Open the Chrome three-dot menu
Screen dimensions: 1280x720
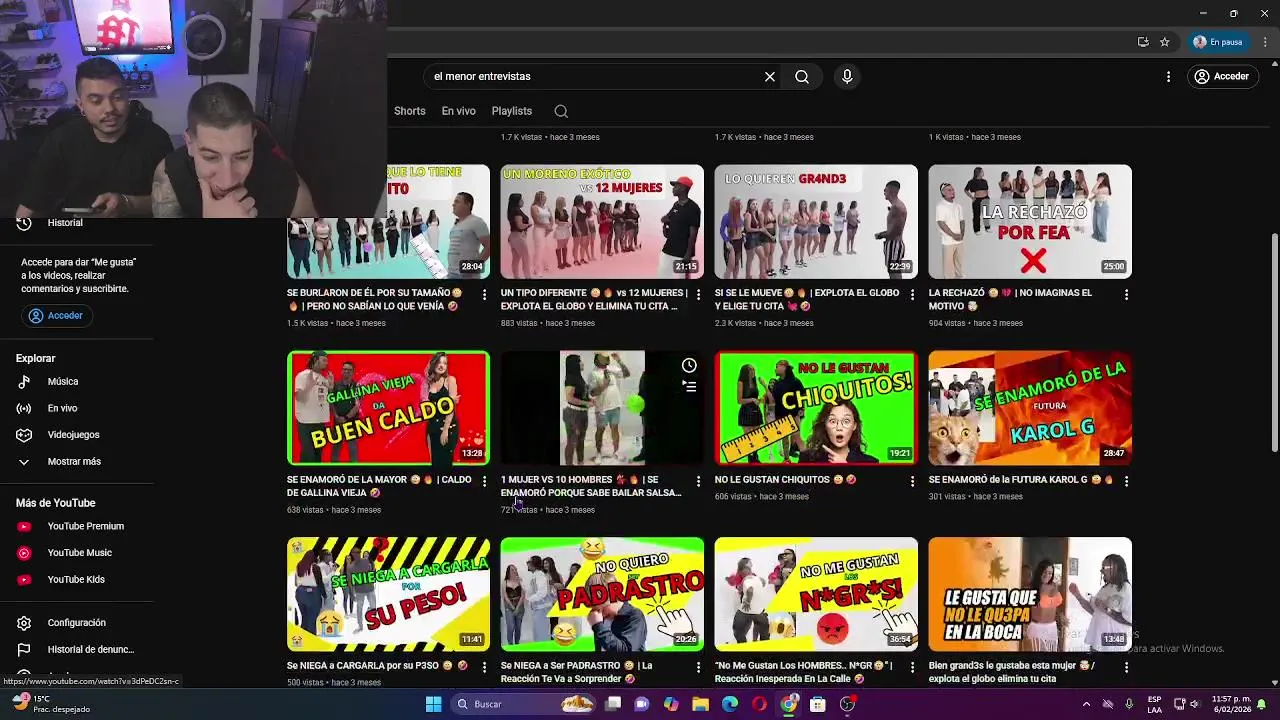point(1265,42)
